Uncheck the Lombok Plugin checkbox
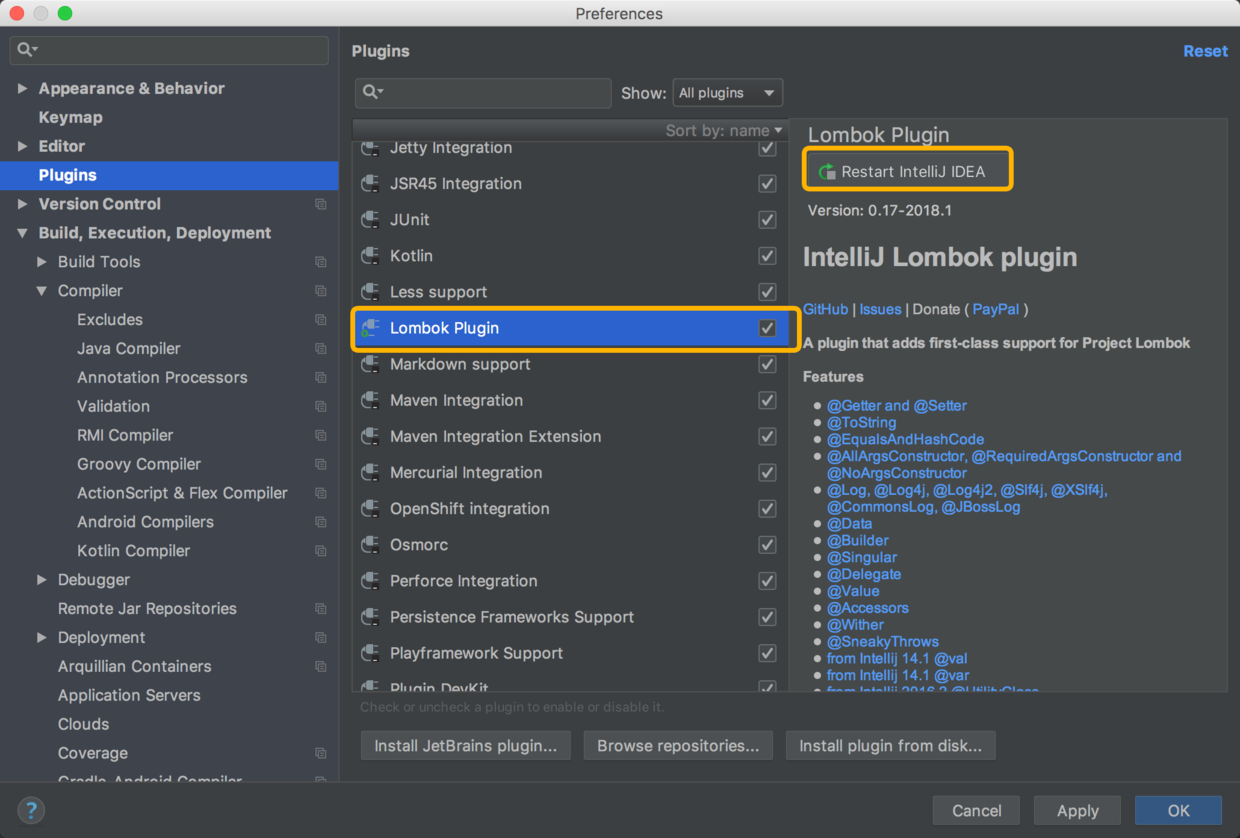Image resolution: width=1240 pixels, height=838 pixels. point(767,328)
